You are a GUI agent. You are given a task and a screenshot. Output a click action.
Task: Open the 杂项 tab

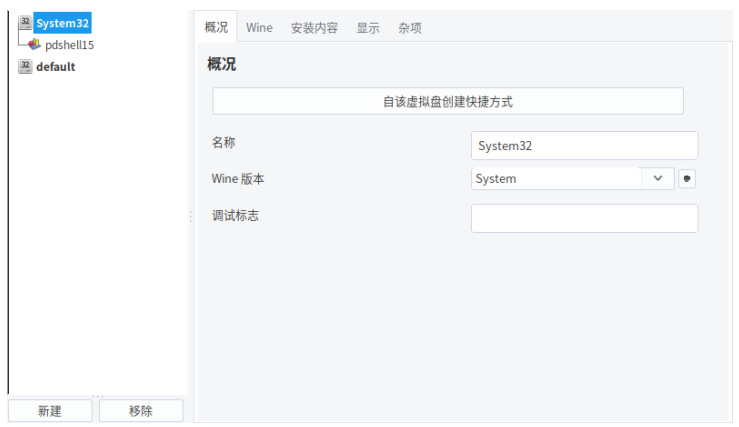point(410,28)
